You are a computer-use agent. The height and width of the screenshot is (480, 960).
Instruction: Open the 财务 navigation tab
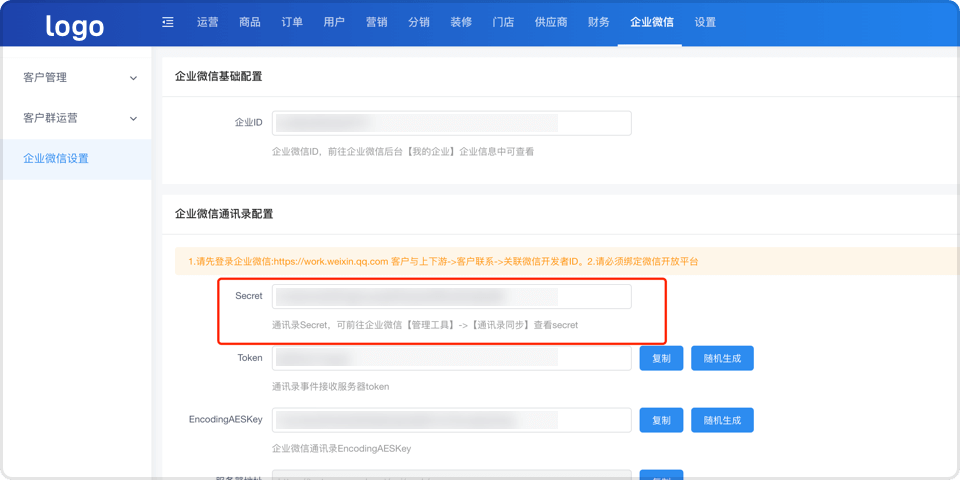click(x=599, y=22)
